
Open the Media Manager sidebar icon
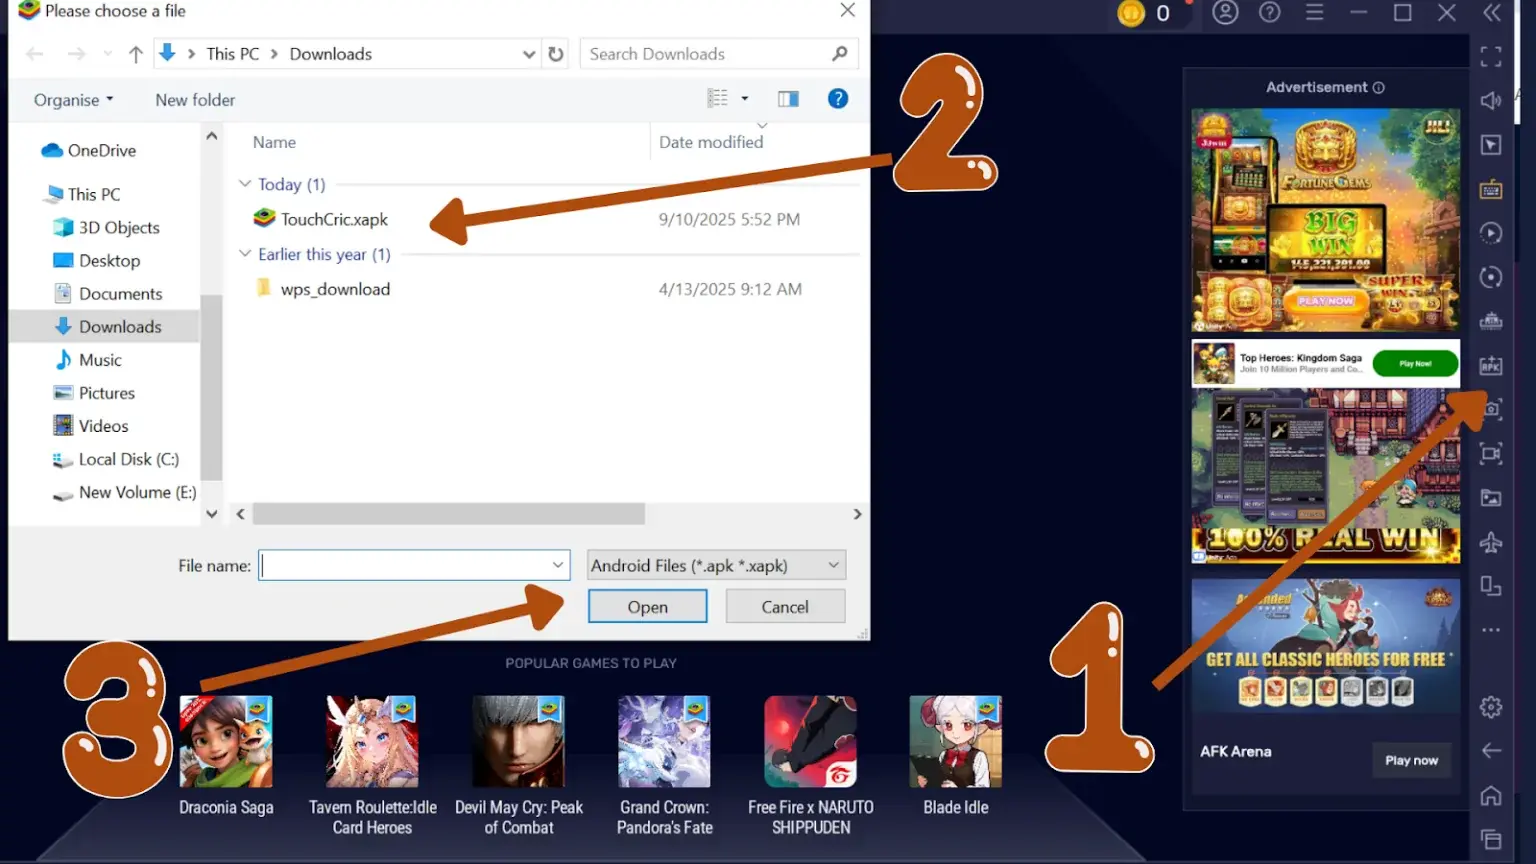(x=1491, y=497)
